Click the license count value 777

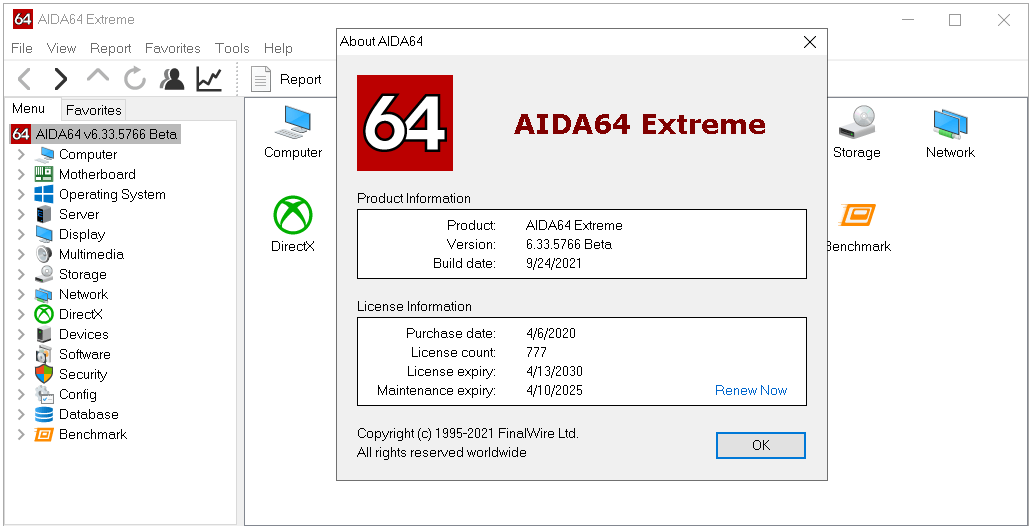pyautogui.click(x=536, y=352)
